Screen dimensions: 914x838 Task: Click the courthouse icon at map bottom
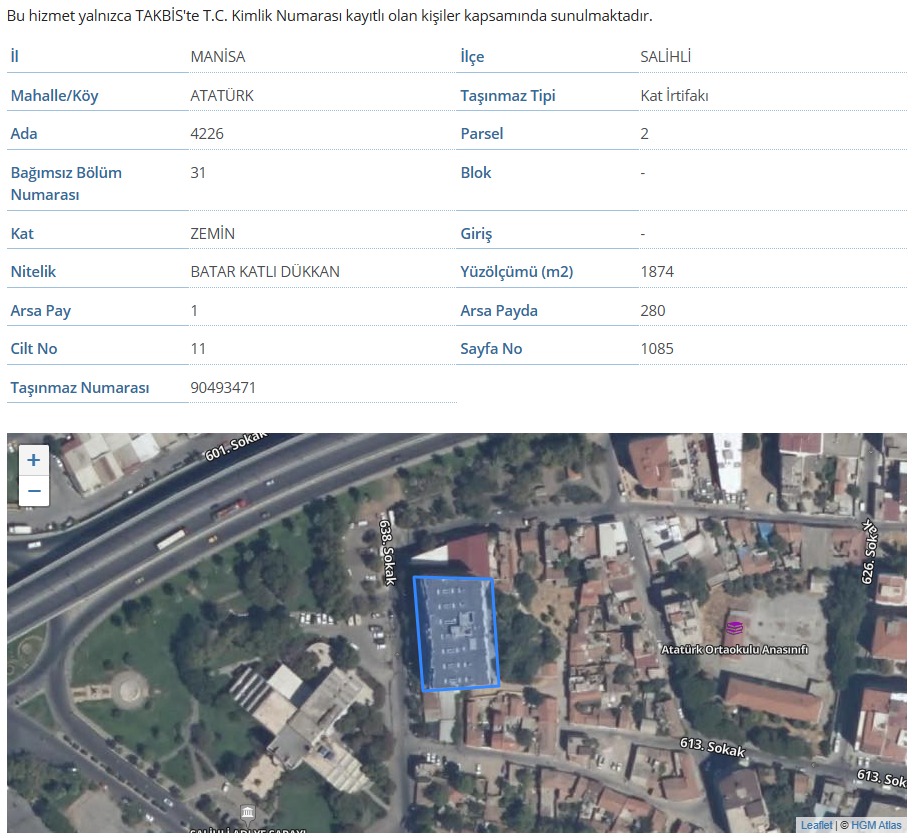pyautogui.click(x=248, y=812)
